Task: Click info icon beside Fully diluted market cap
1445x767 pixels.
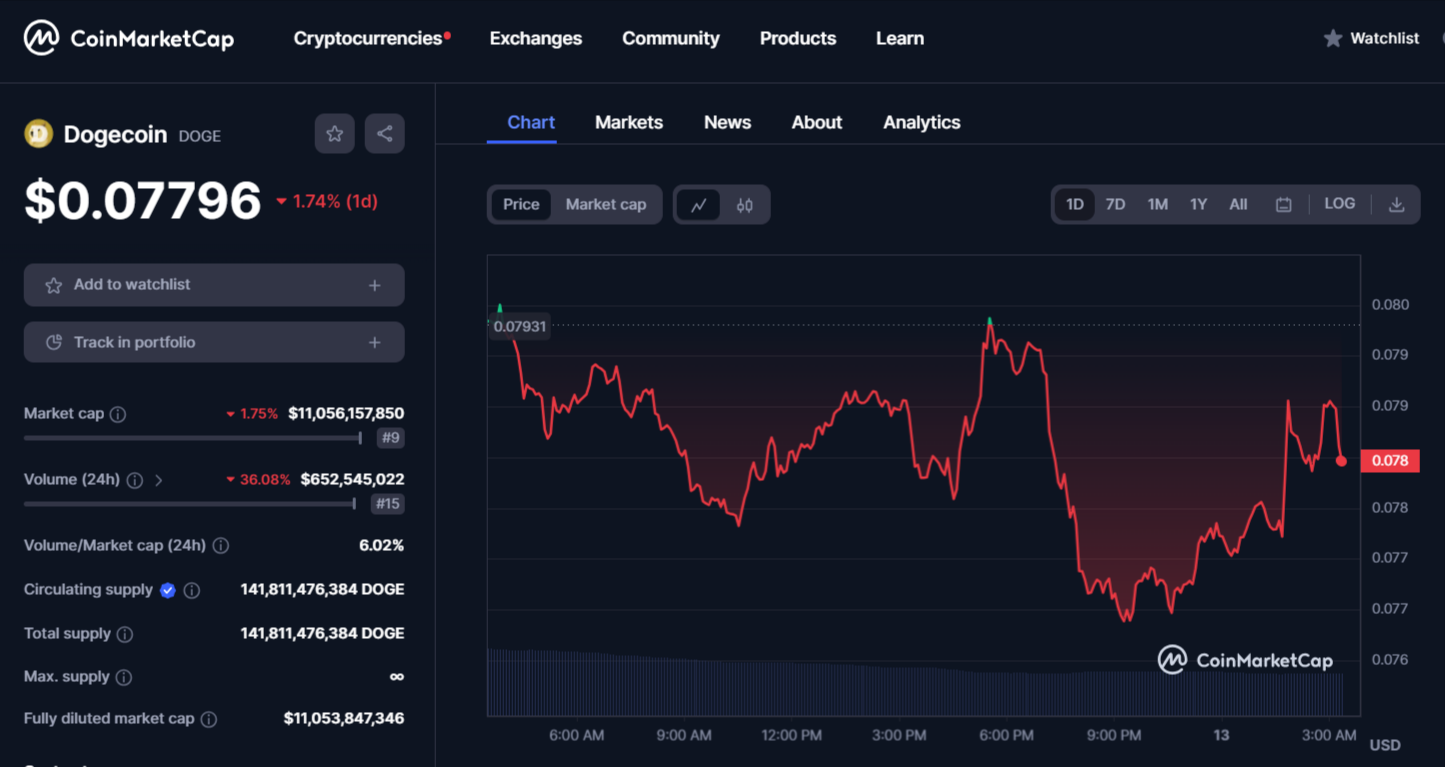Action: [209, 719]
